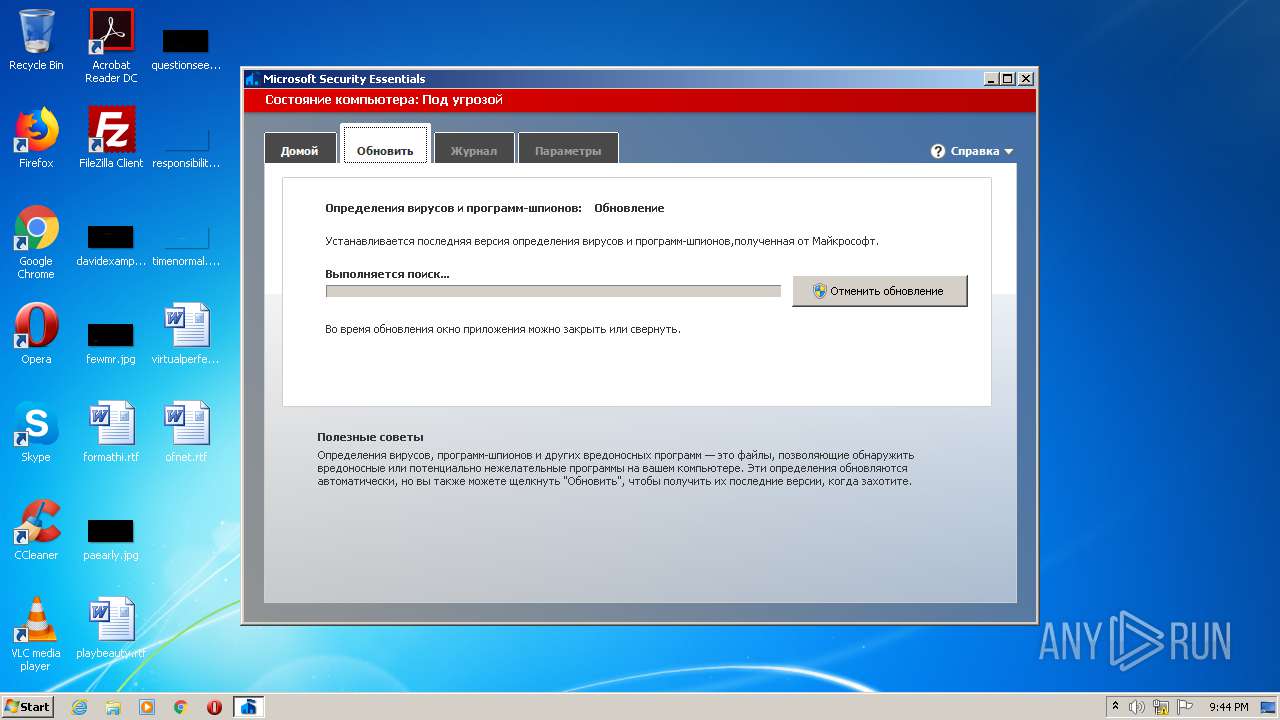Image resolution: width=1280 pixels, height=720 pixels.
Task: Click the volume tray icon
Action: click(1137, 707)
